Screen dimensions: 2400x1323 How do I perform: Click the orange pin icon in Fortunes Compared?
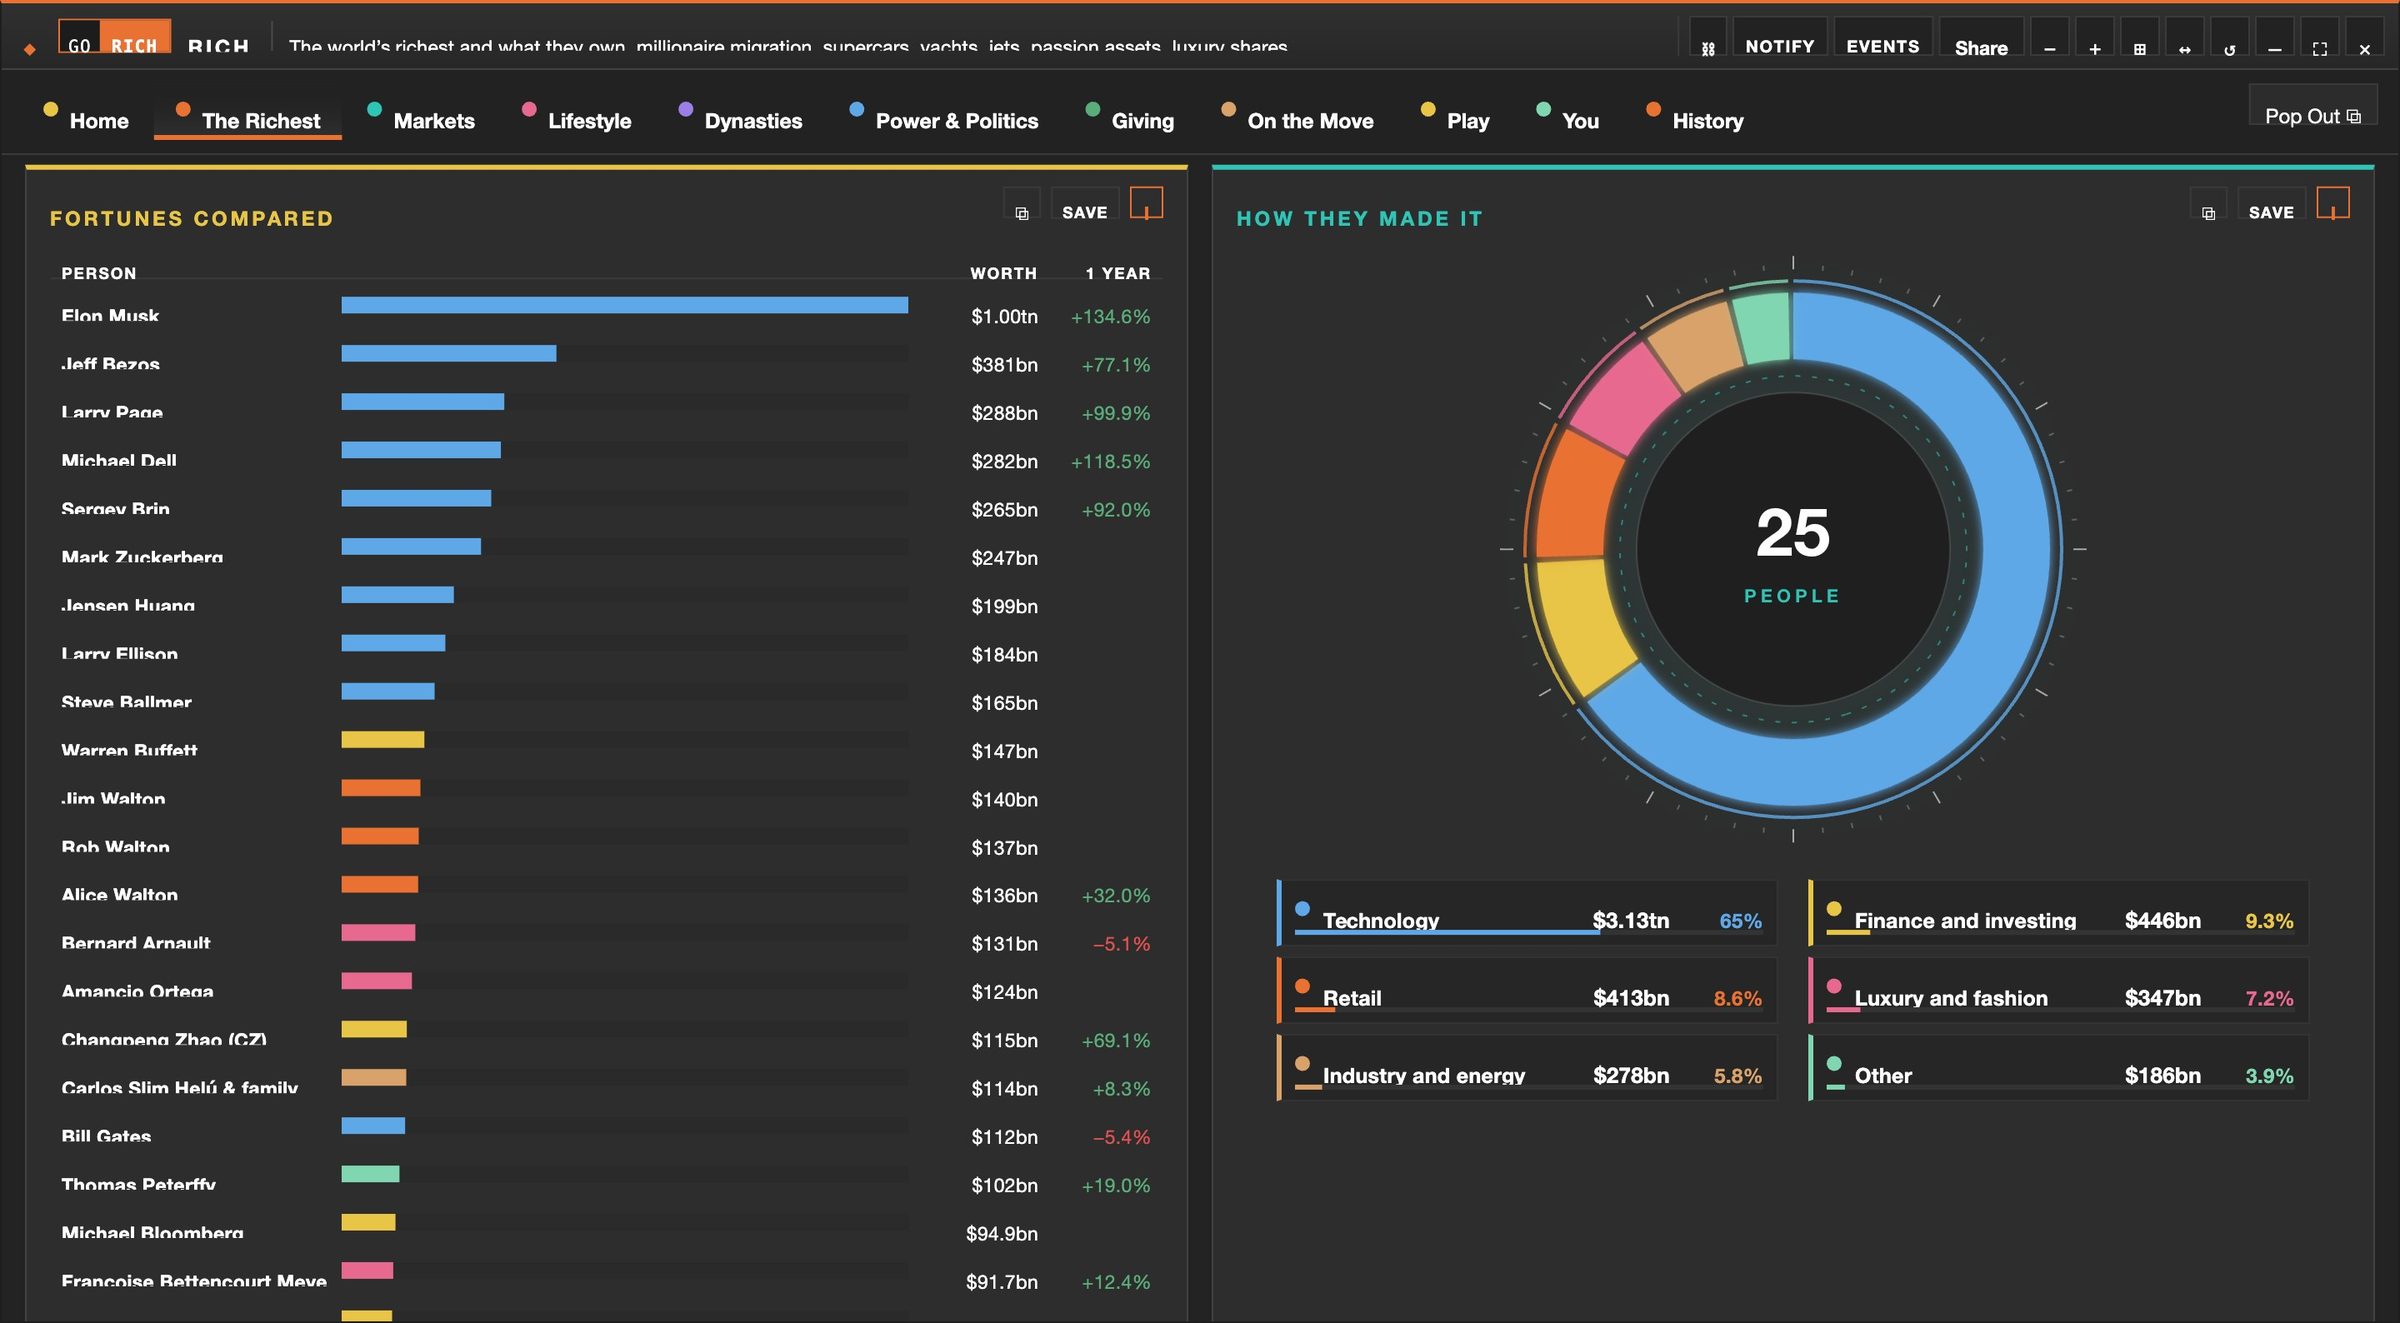1146,203
